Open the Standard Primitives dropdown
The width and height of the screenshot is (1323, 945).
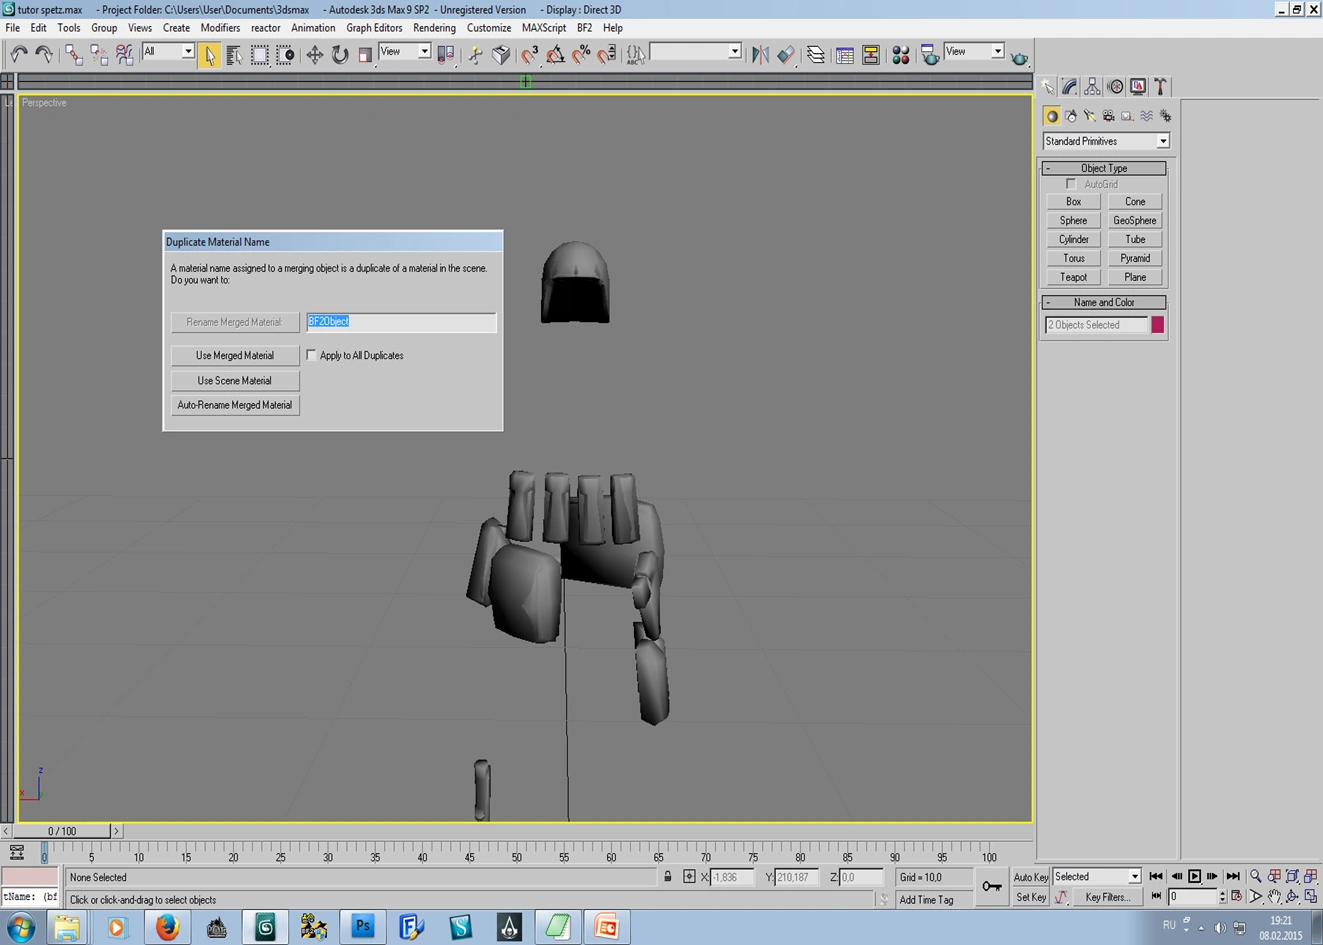1105,141
